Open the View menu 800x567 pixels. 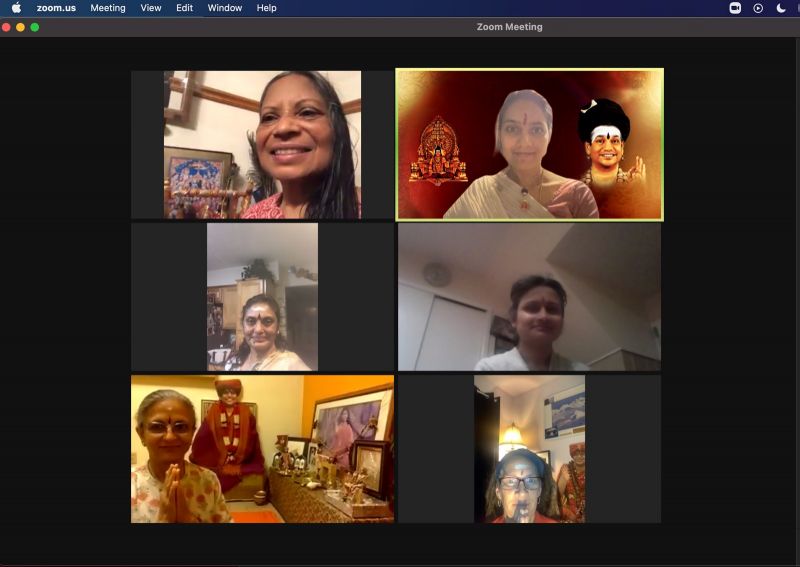point(151,8)
